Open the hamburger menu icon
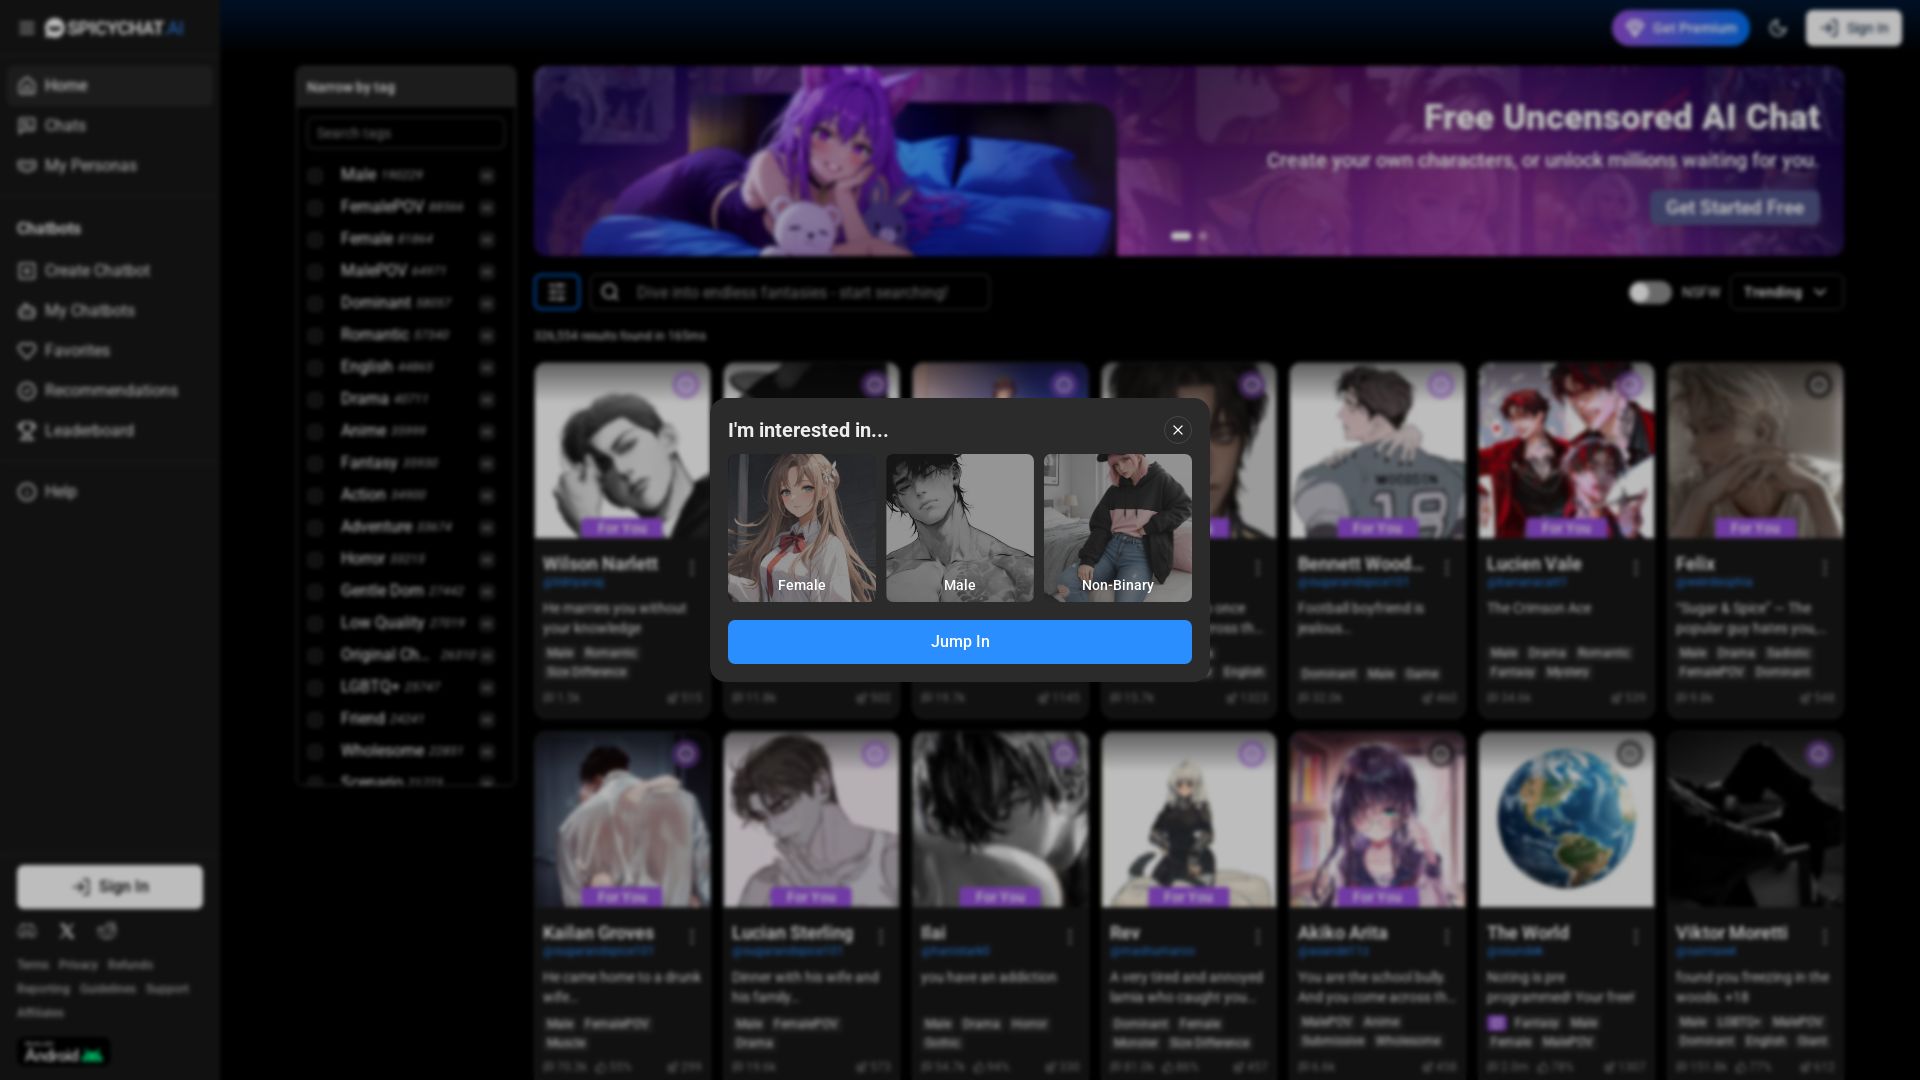 pos(27,28)
